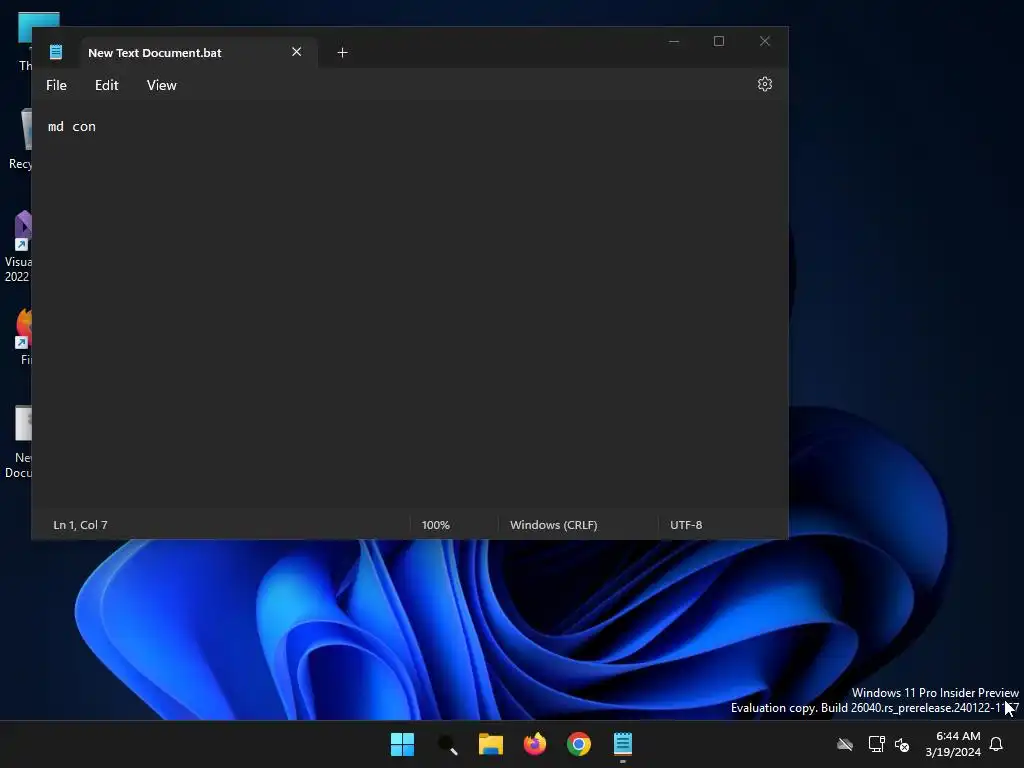Open taskbar Search
Image resolution: width=1024 pixels, height=768 pixels.
(447, 744)
